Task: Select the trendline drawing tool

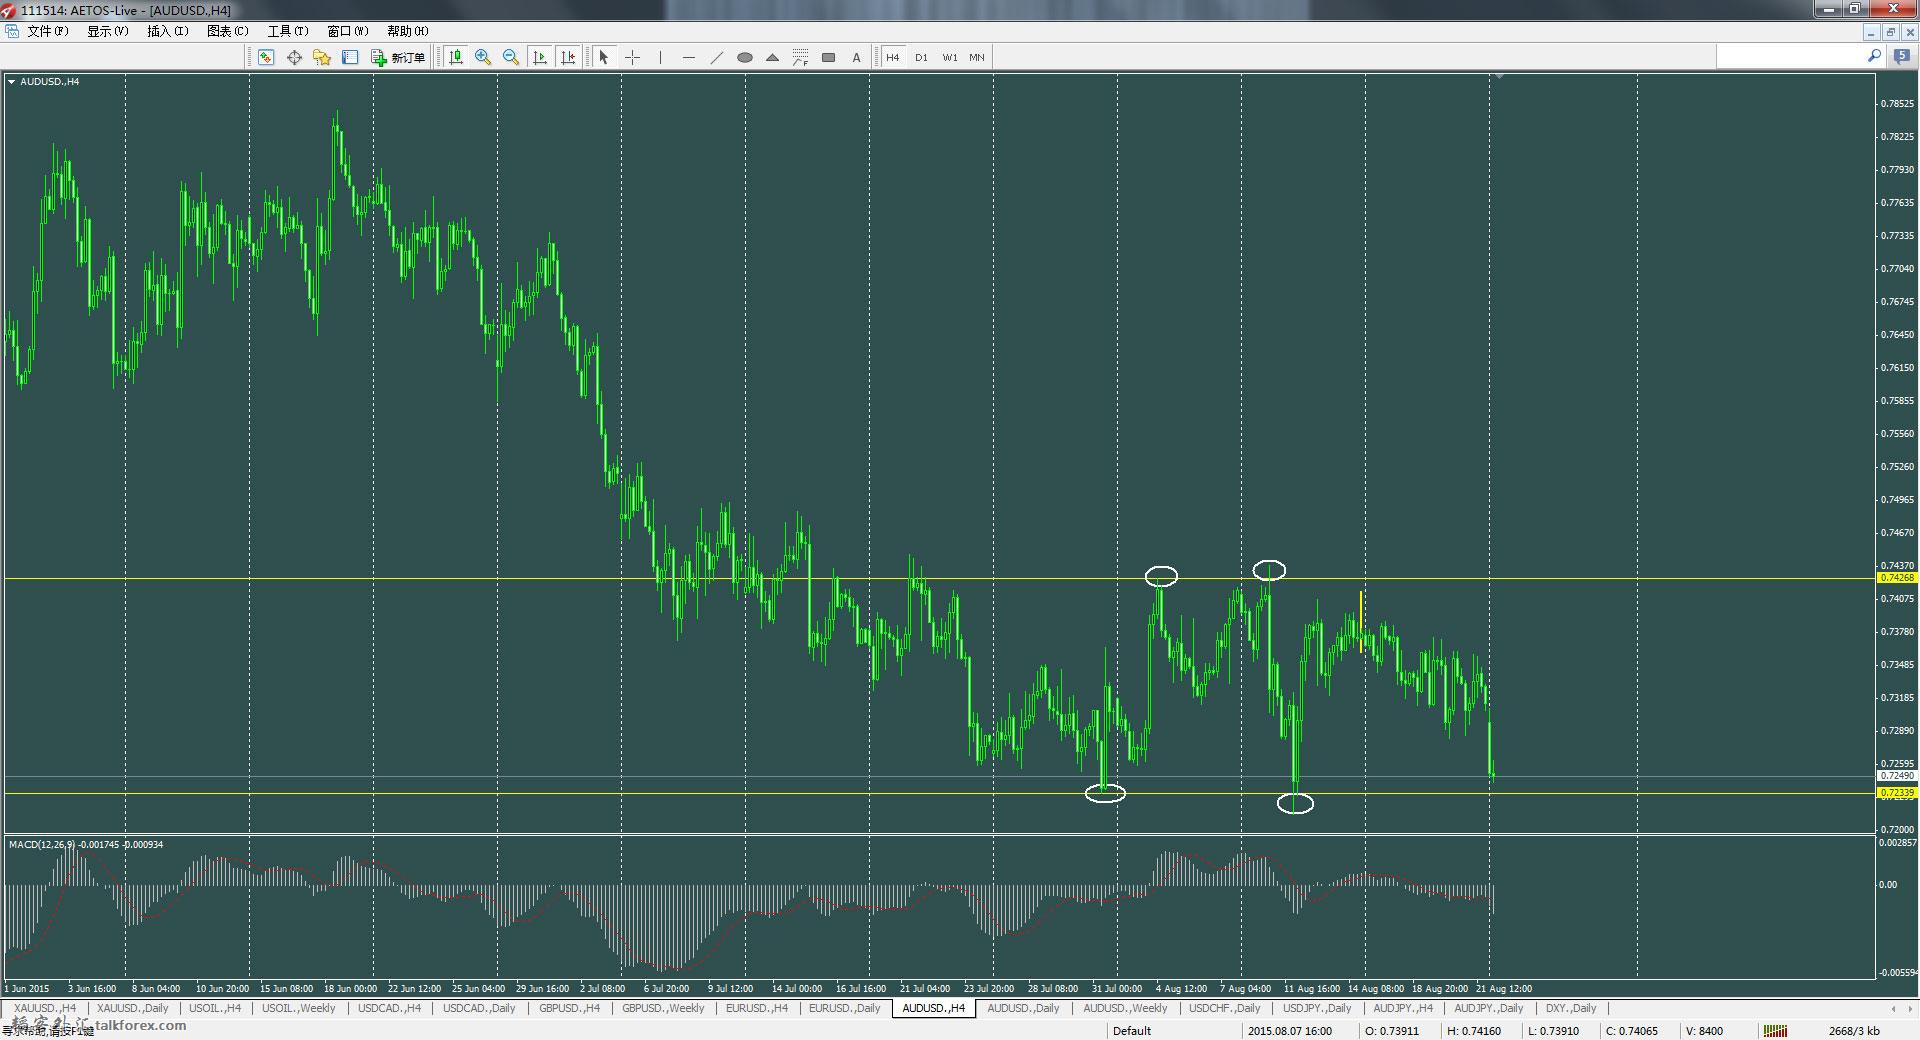Action: point(716,57)
